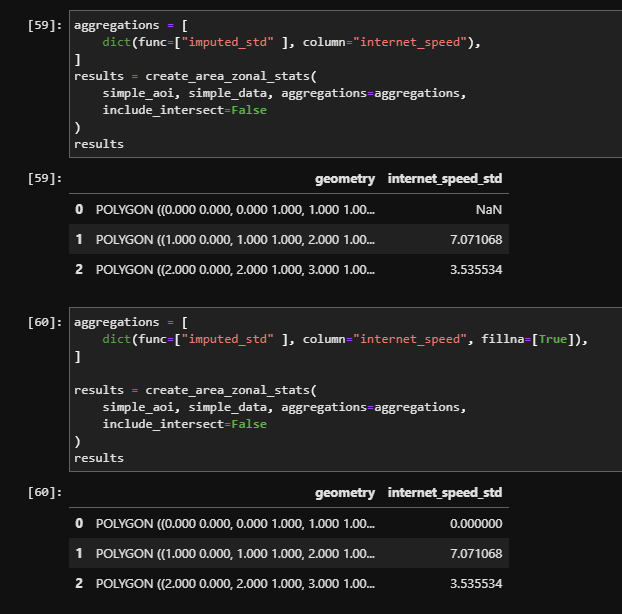The width and height of the screenshot is (622, 614).
Task: Click inside code cell 60 editor
Action: pyautogui.click(x=345, y=390)
